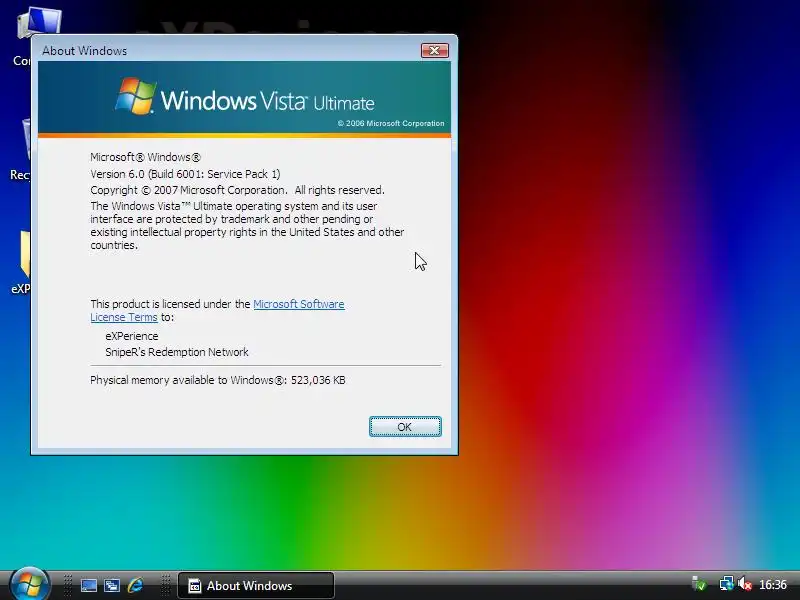Viewport: 800px width, 600px height.
Task: Click physical memory '523,036 KB' text
Action: tap(318, 380)
